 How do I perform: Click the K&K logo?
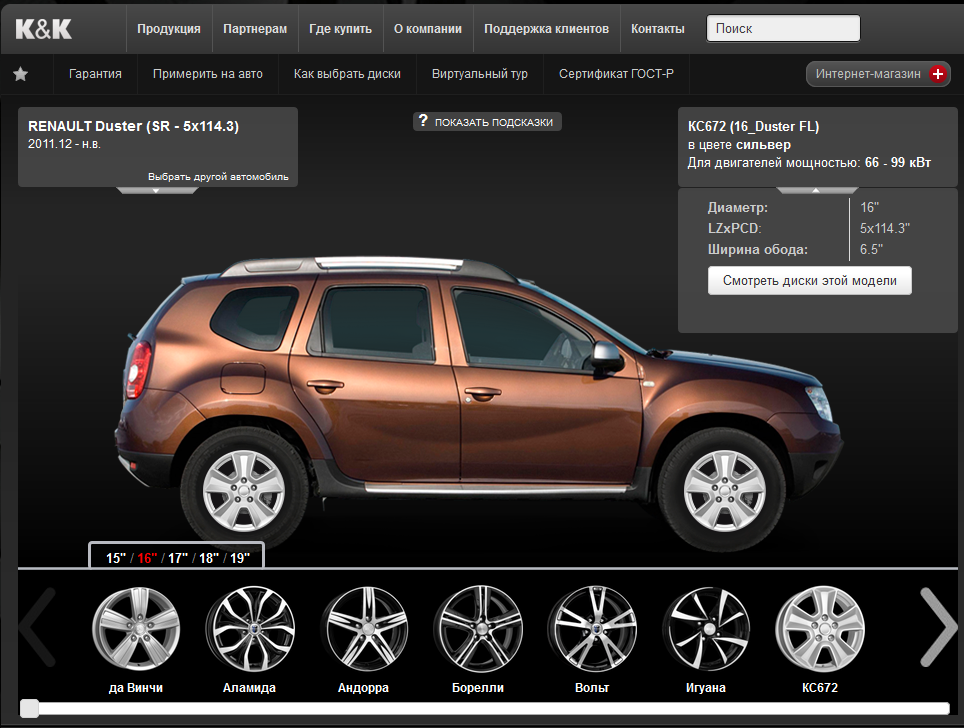point(44,29)
